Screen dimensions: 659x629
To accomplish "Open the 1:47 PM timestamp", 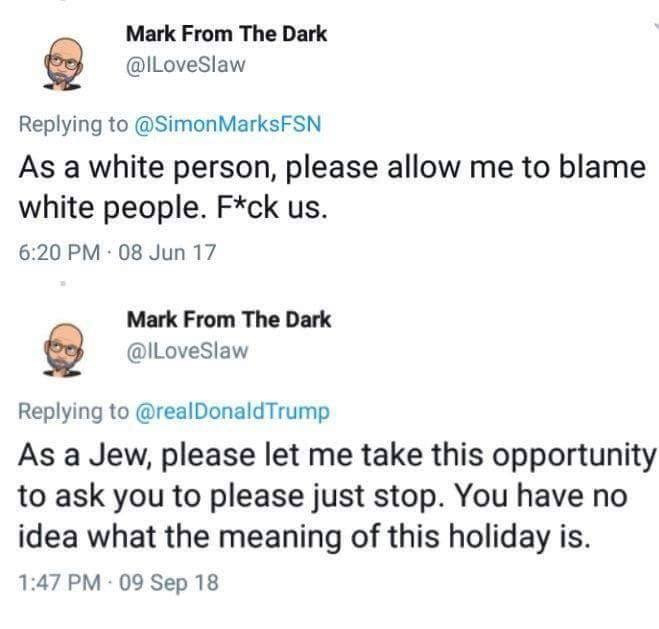I will click(x=59, y=582).
